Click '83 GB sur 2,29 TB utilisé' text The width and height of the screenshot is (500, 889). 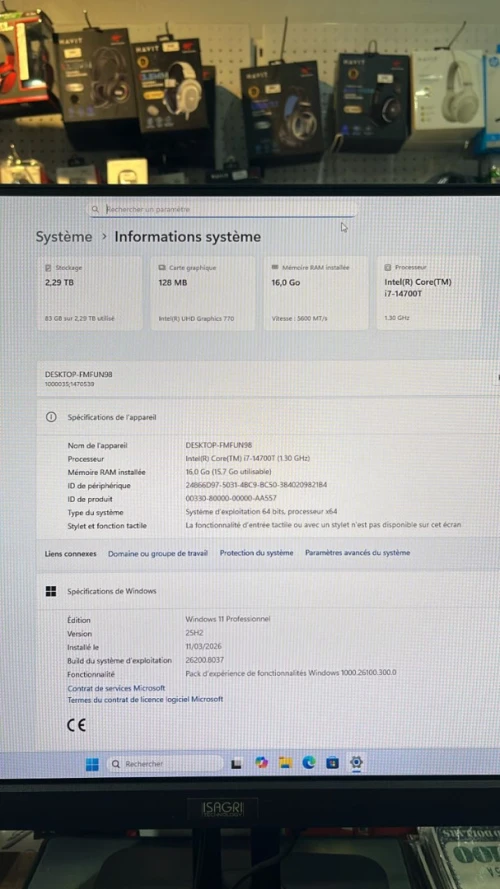point(79,319)
